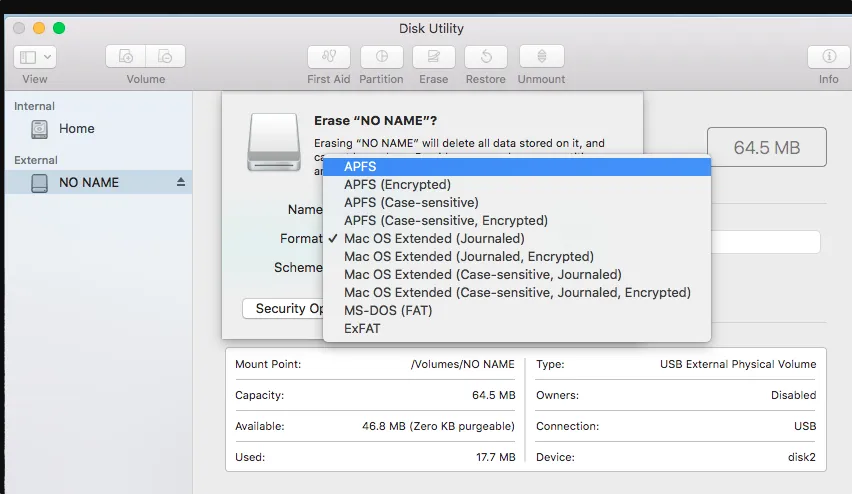Click the Capacity value 64.5 MB
Viewport: 852px width, 494px height.
493,395
